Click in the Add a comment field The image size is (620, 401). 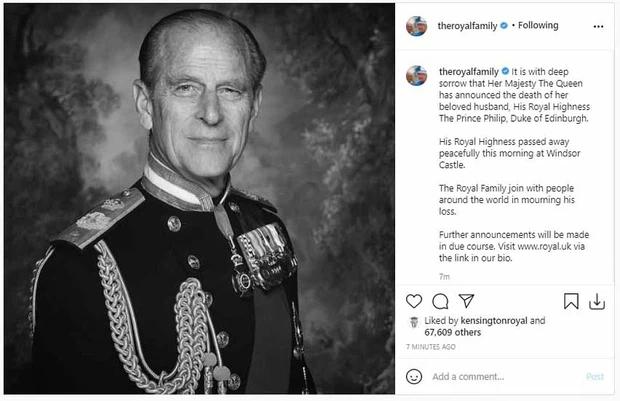[500, 377]
